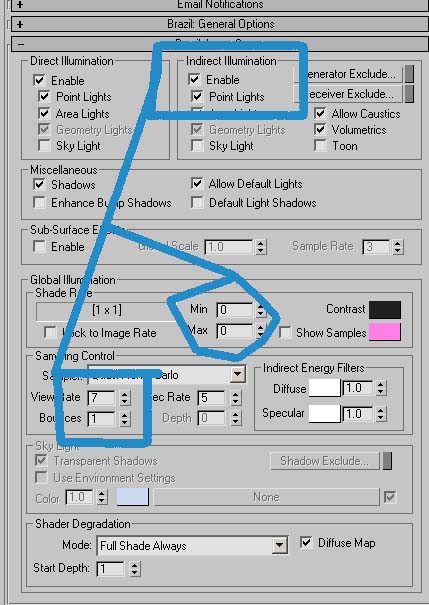
Task: Open Shader Degradation Mode dropdown
Action: pos(279,545)
